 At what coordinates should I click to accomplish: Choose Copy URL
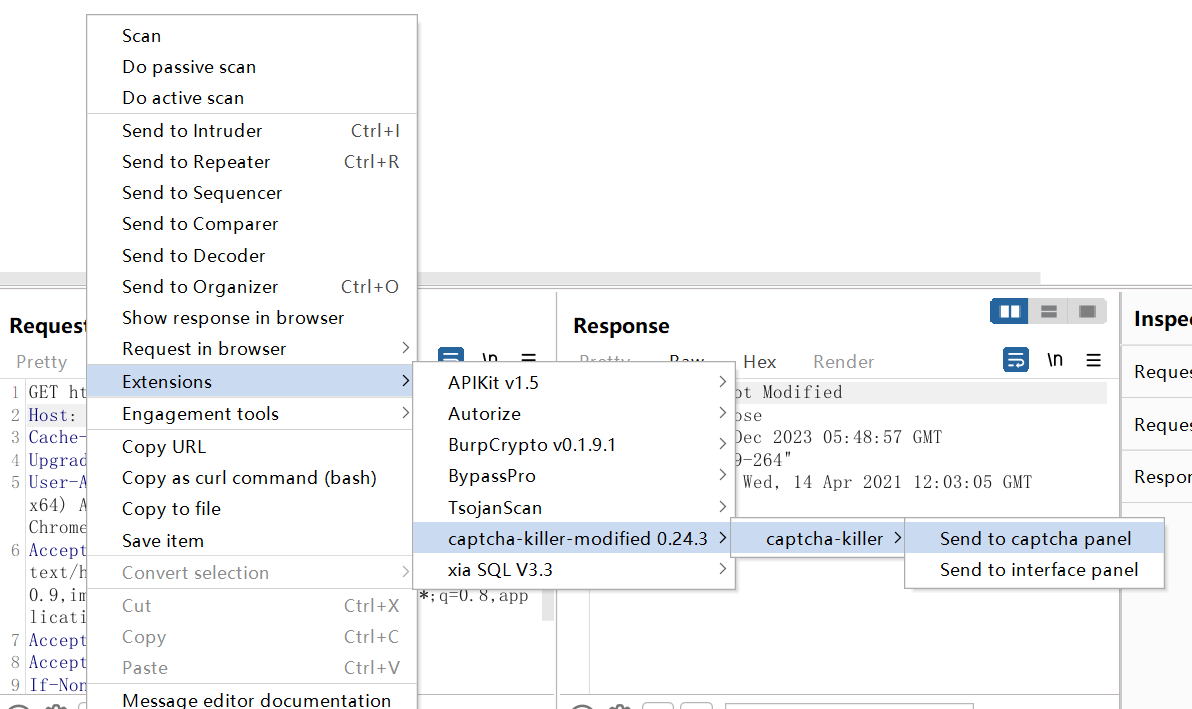click(252, 447)
